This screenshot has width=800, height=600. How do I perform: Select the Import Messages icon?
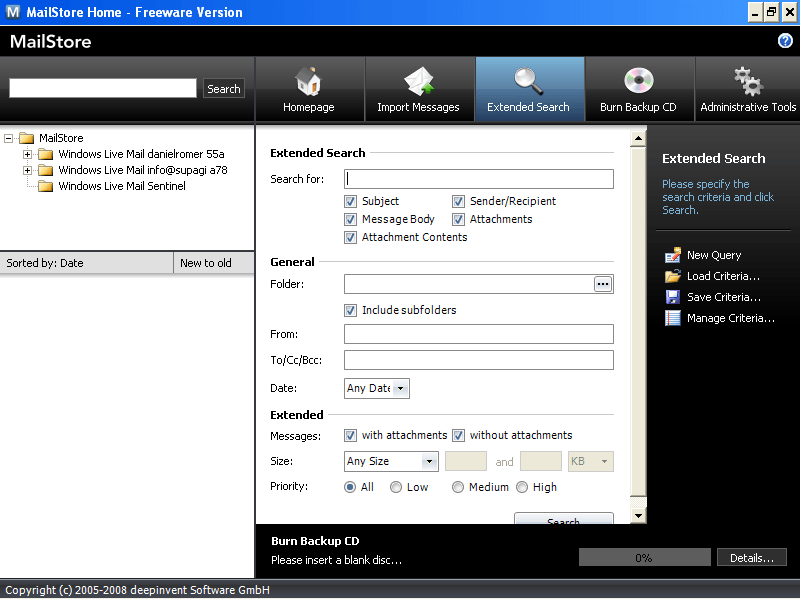419,88
